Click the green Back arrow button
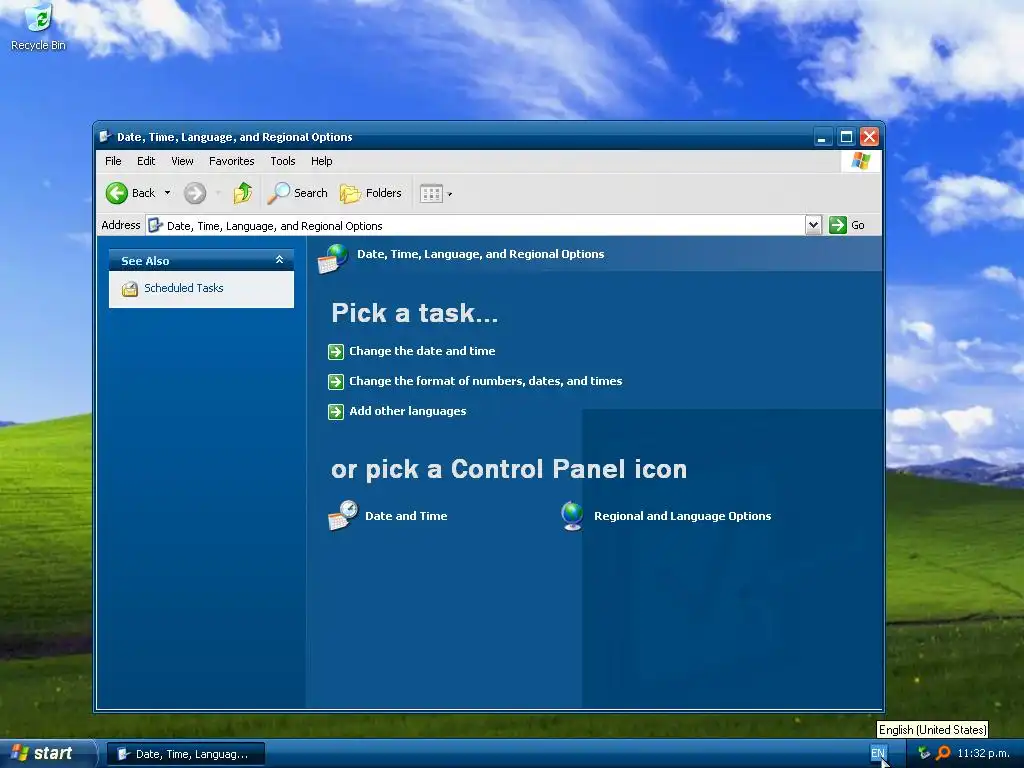 click(117, 193)
